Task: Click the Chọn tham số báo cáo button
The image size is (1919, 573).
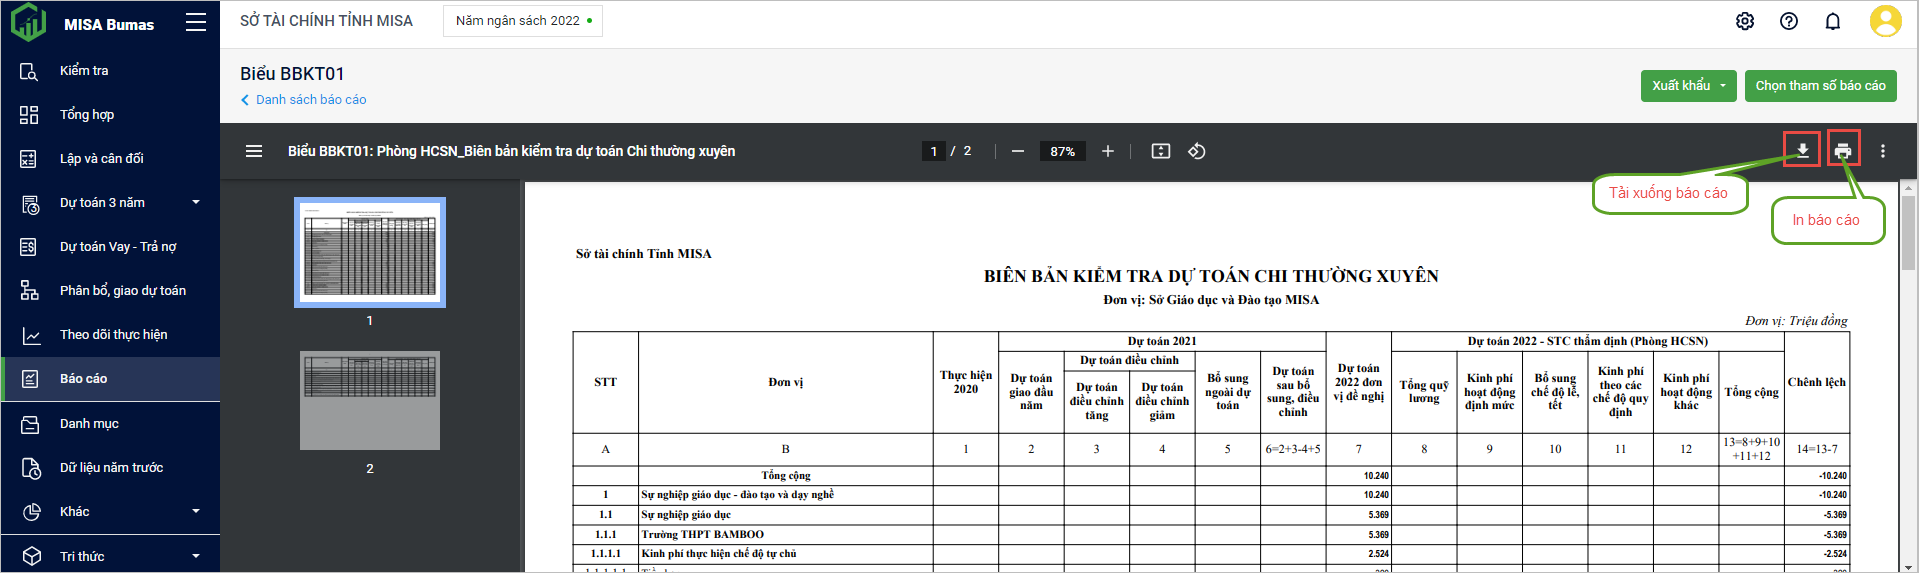Action: (x=1820, y=86)
